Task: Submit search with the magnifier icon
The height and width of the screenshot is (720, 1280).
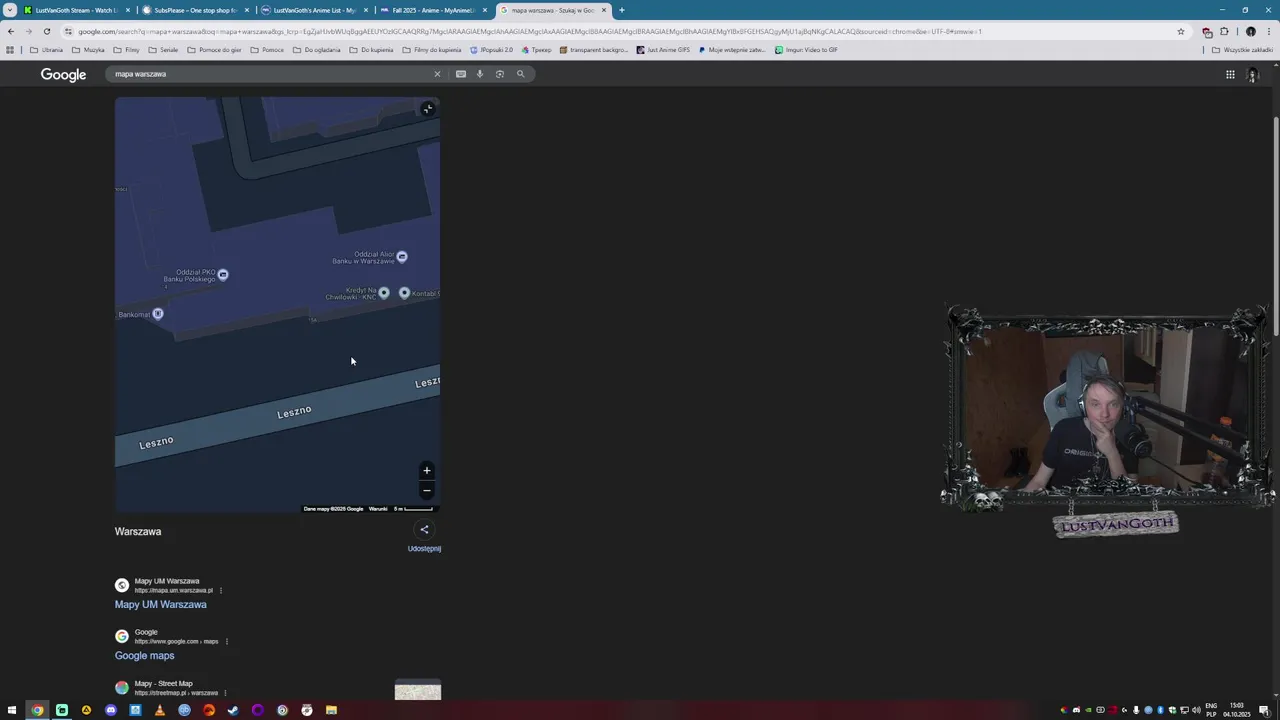Action: coord(520,74)
